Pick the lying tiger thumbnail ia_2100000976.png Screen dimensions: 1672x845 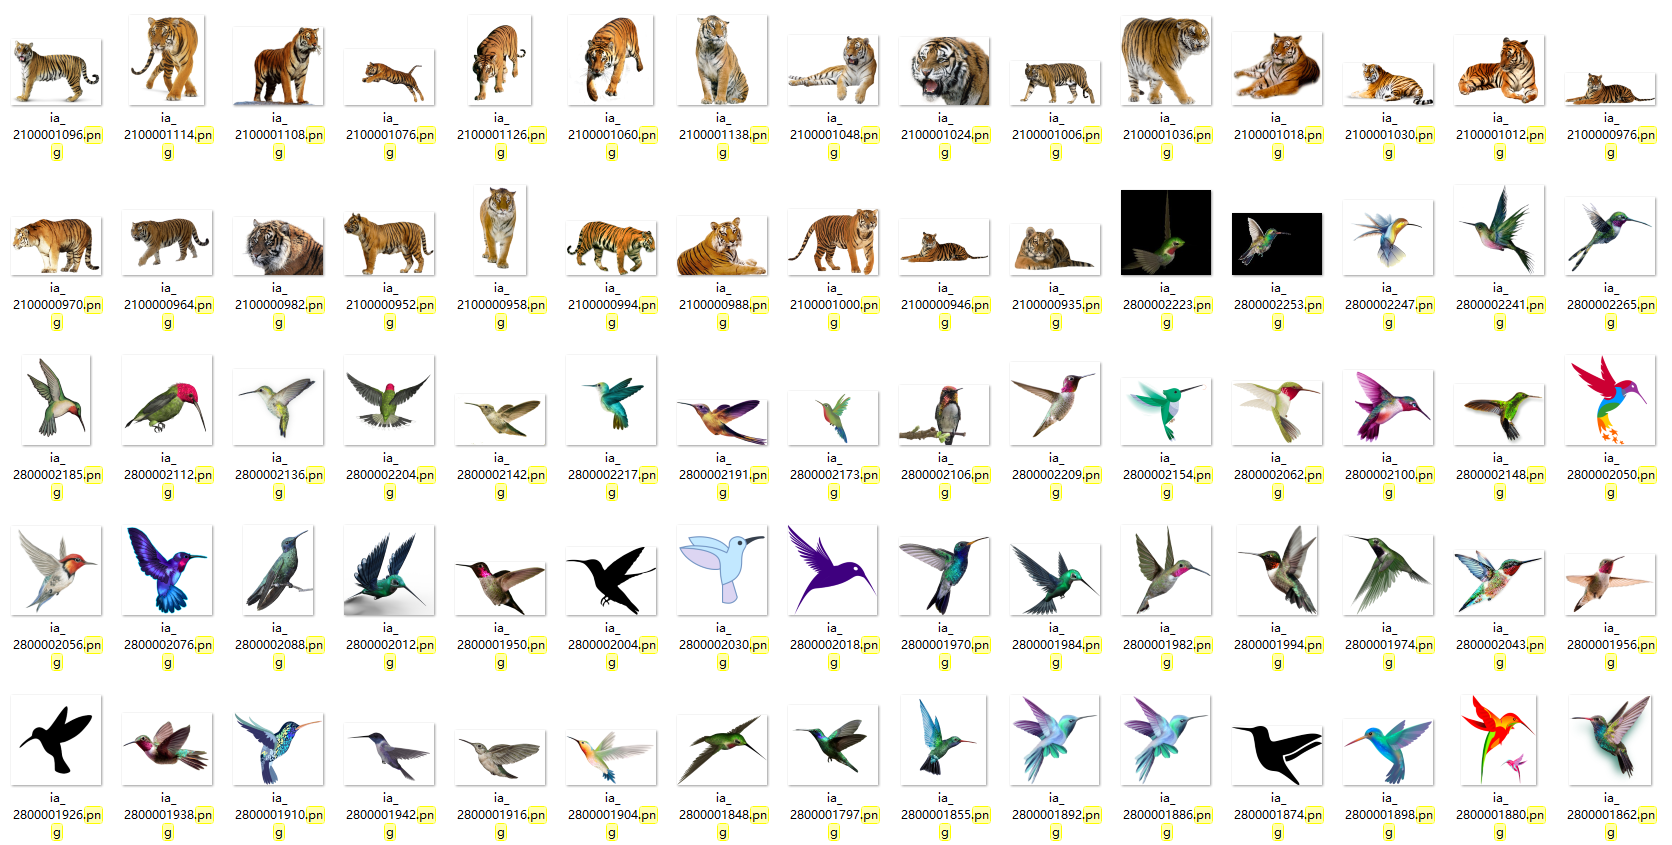(x=1610, y=89)
